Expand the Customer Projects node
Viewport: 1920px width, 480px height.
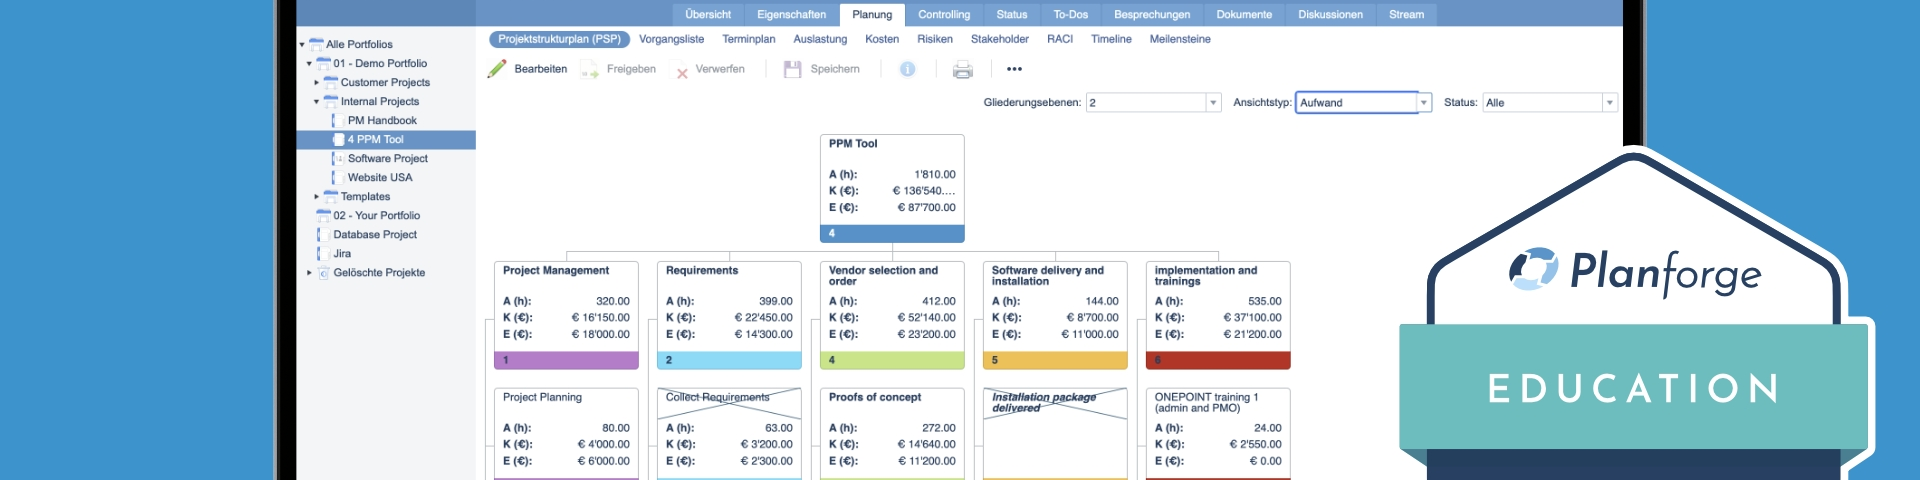[317, 82]
